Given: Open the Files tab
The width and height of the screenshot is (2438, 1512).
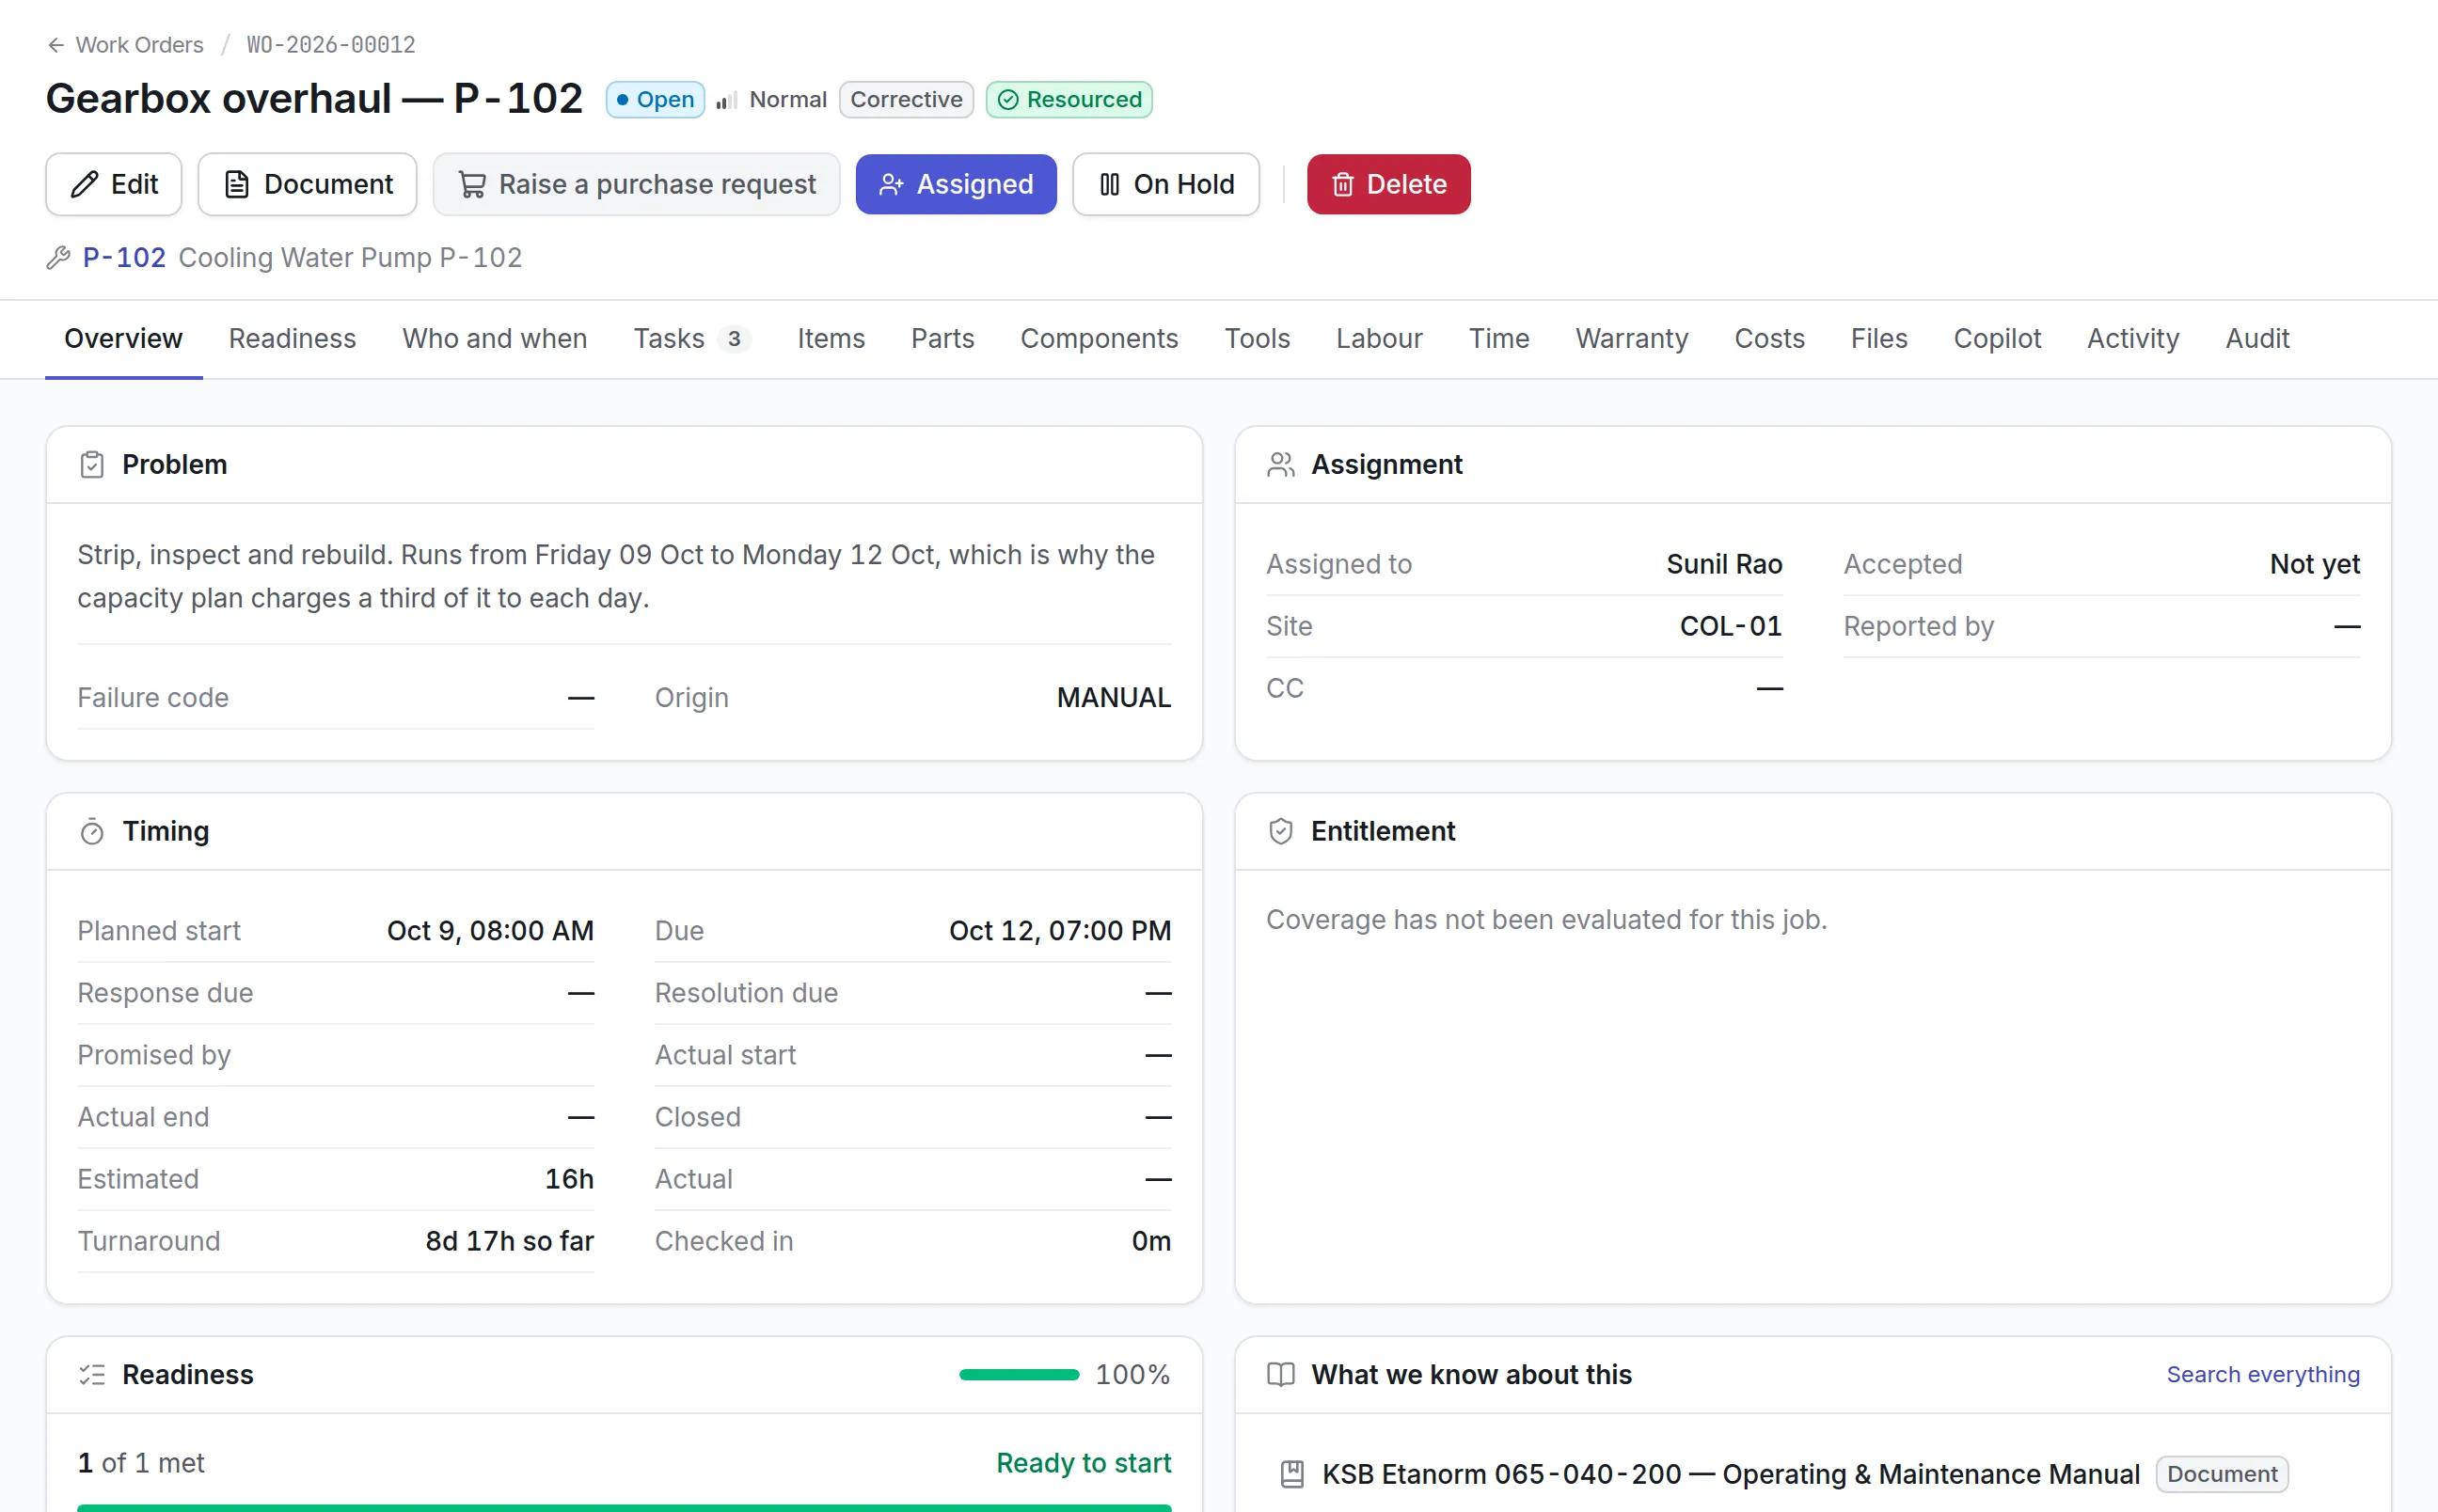Looking at the screenshot, I should pos(1879,339).
